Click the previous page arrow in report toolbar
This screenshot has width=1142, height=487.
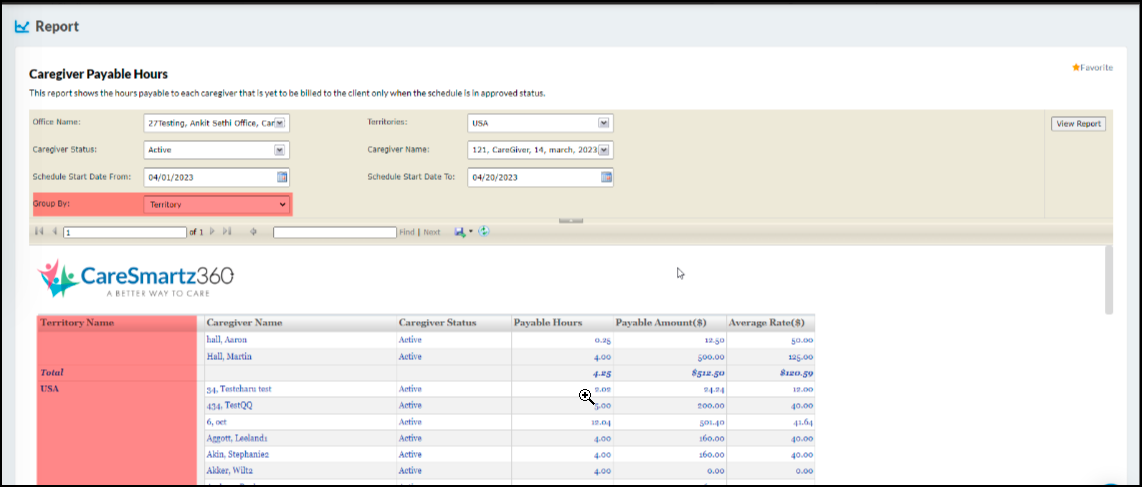pos(54,232)
